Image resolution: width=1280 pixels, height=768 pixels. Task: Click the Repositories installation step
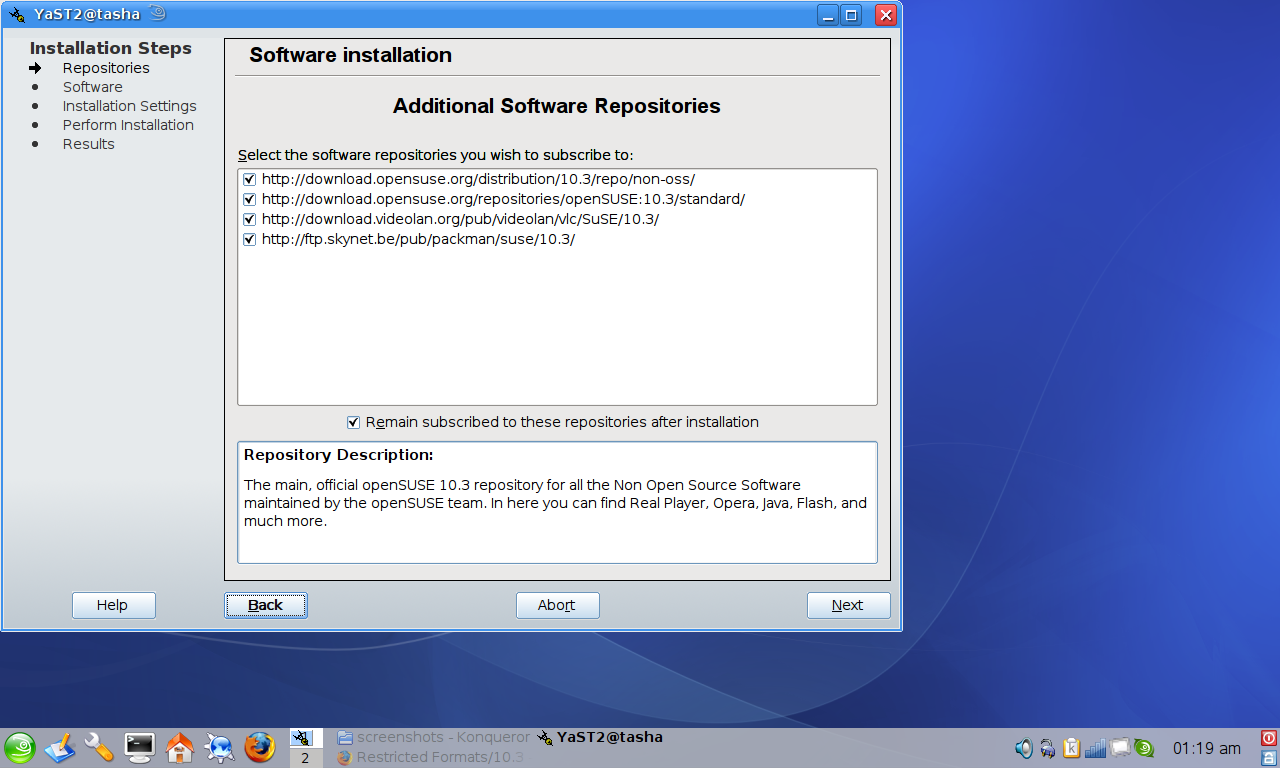tap(106, 68)
